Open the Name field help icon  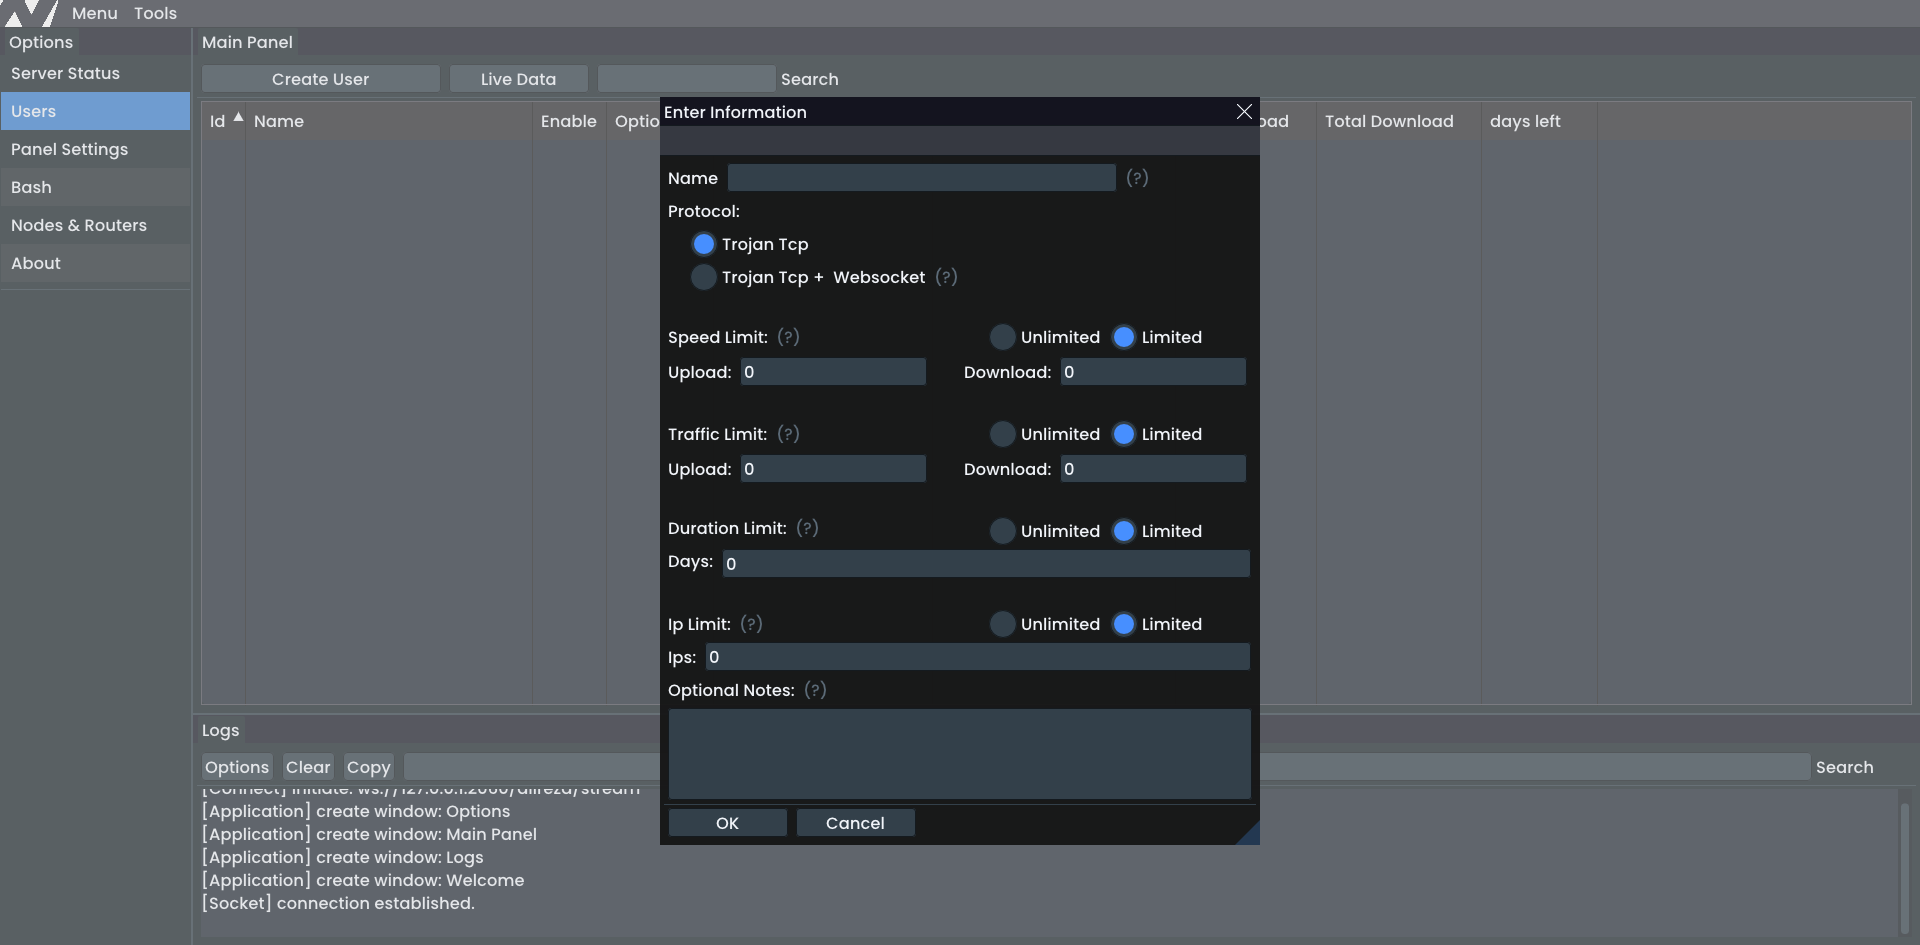coord(1138,178)
